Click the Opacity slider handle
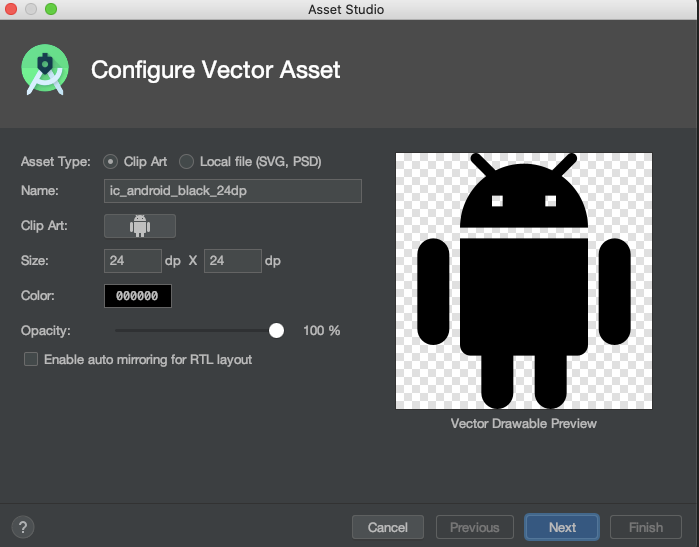 pyautogui.click(x=276, y=330)
